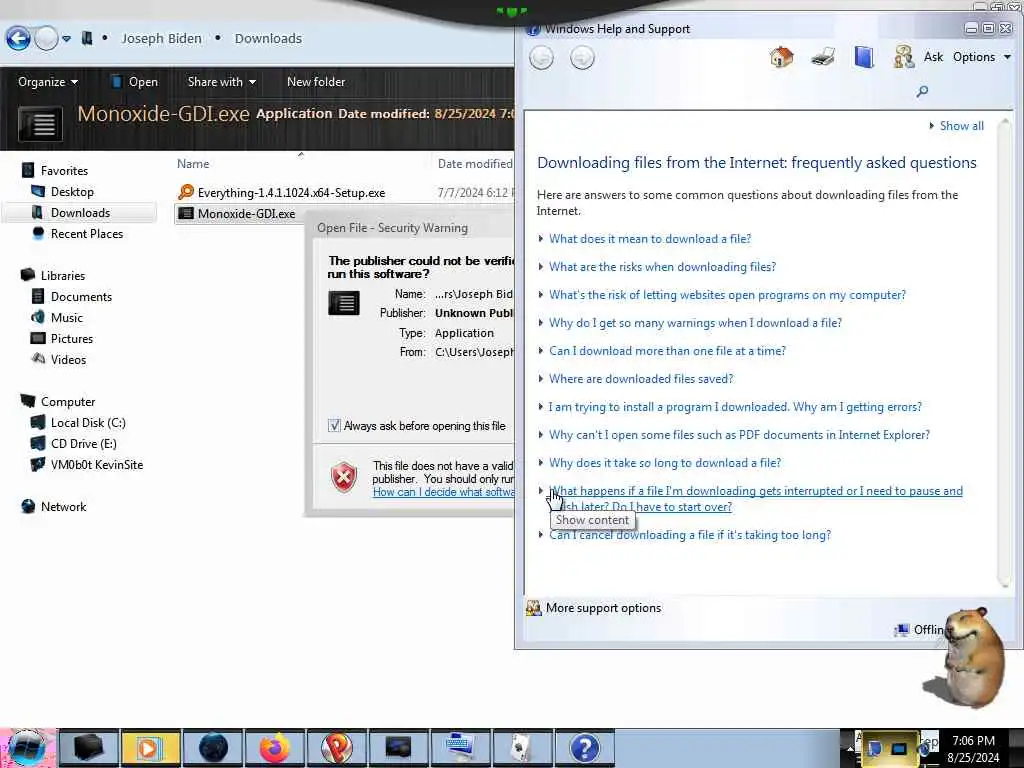Uncheck Always ask before opening this file
This screenshot has height=768, width=1024.
(x=334, y=426)
